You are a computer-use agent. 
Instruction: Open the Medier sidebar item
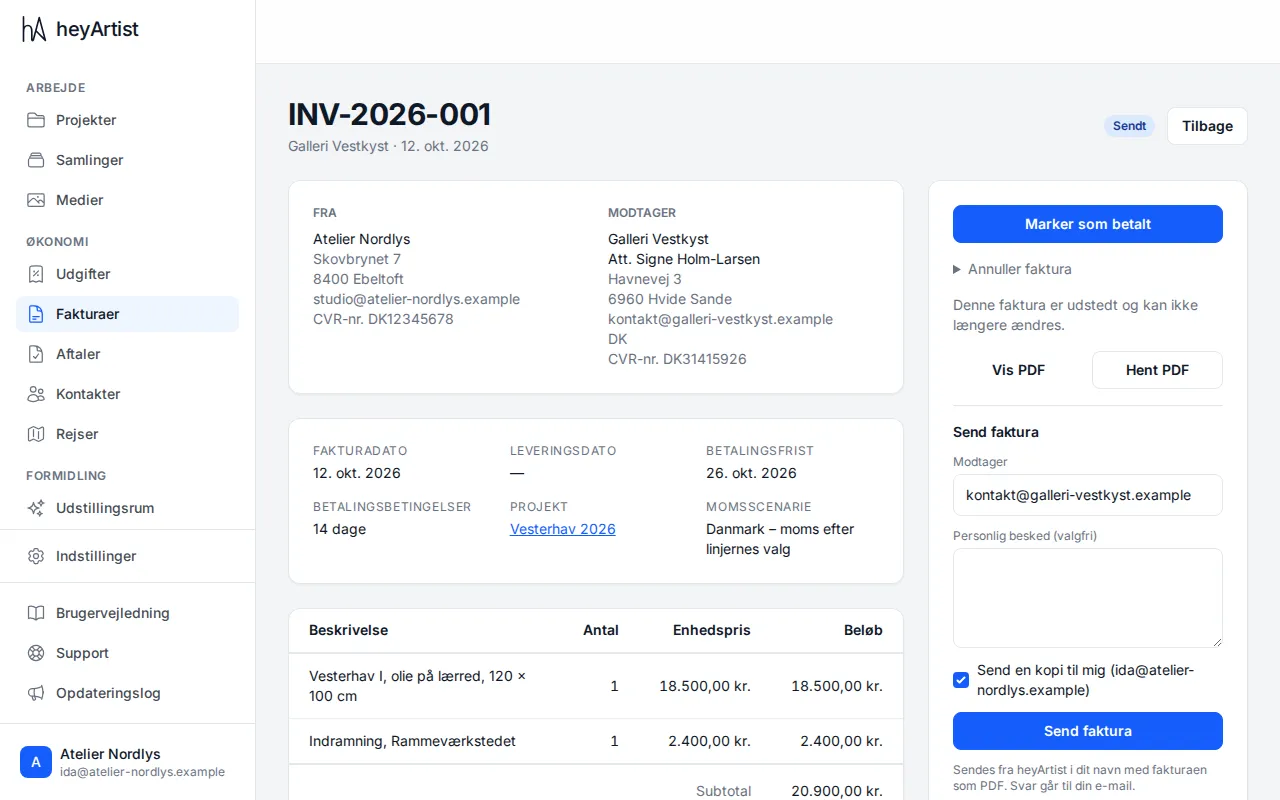click(x=128, y=200)
